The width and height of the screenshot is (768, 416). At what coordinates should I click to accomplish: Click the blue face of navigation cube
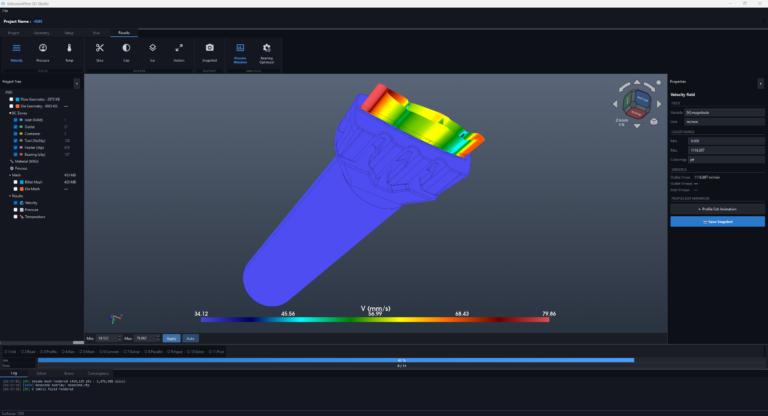point(642,99)
